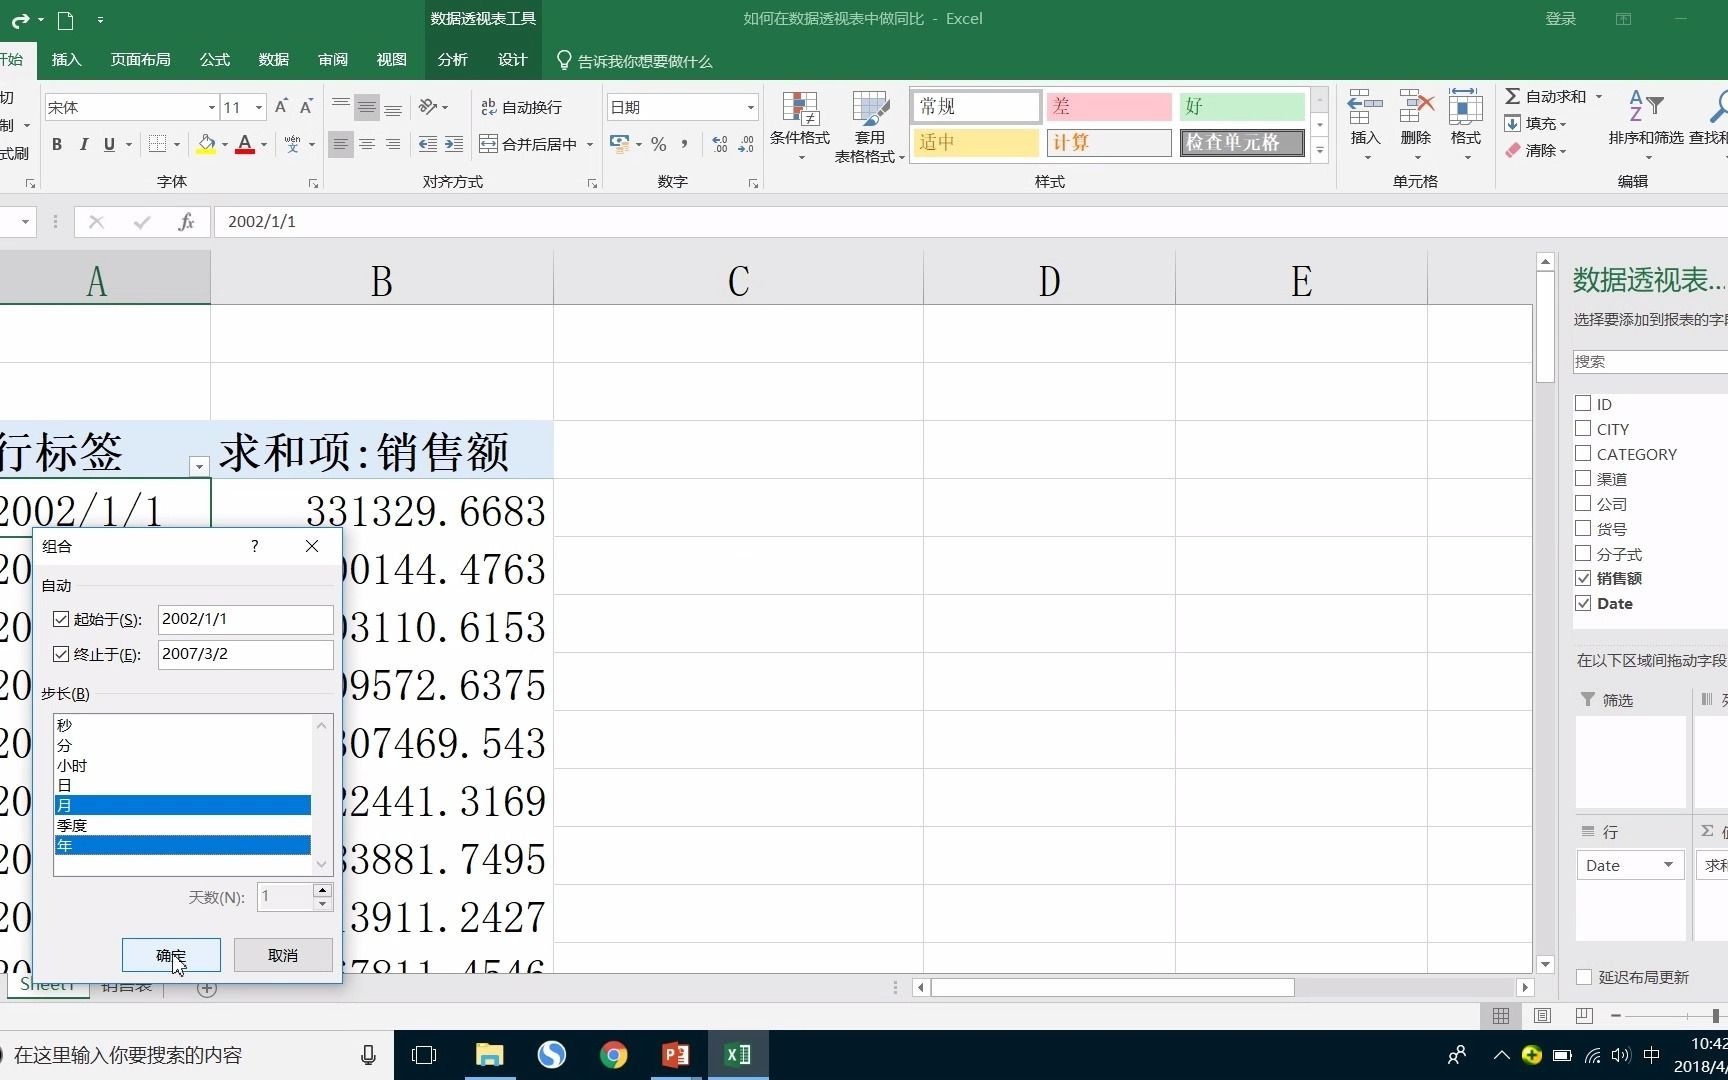Open the 行标签 filter dropdown
This screenshot has width=1728, height=1080.
[x=199, y=466]
